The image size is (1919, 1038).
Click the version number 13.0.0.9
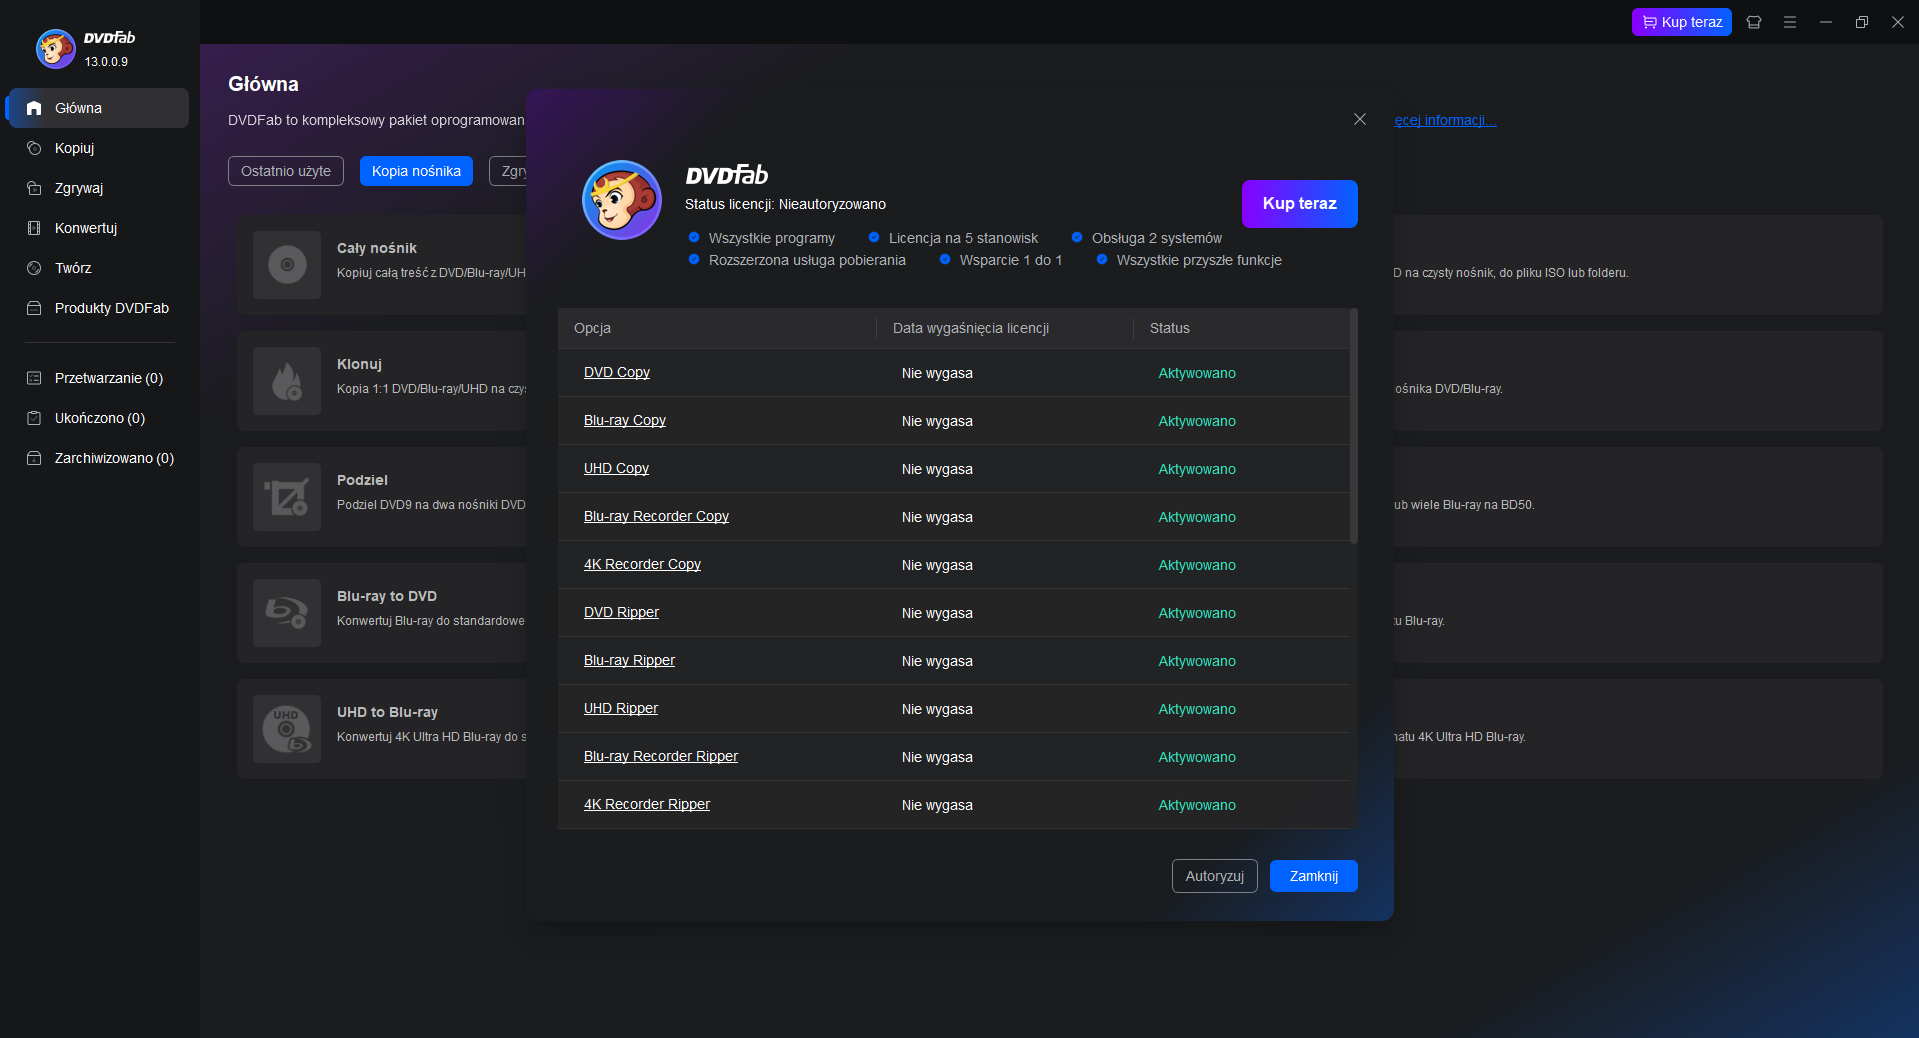point(106,62)
